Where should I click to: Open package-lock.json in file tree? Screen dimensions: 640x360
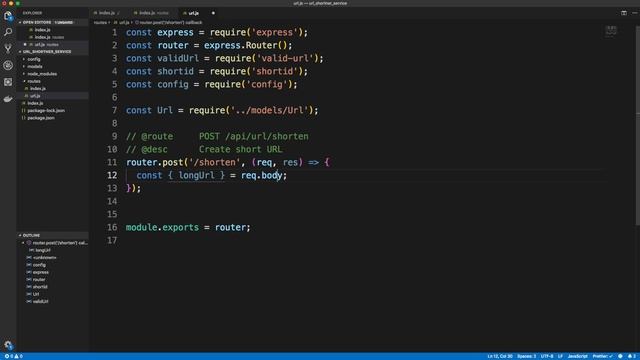coord(46,111)
